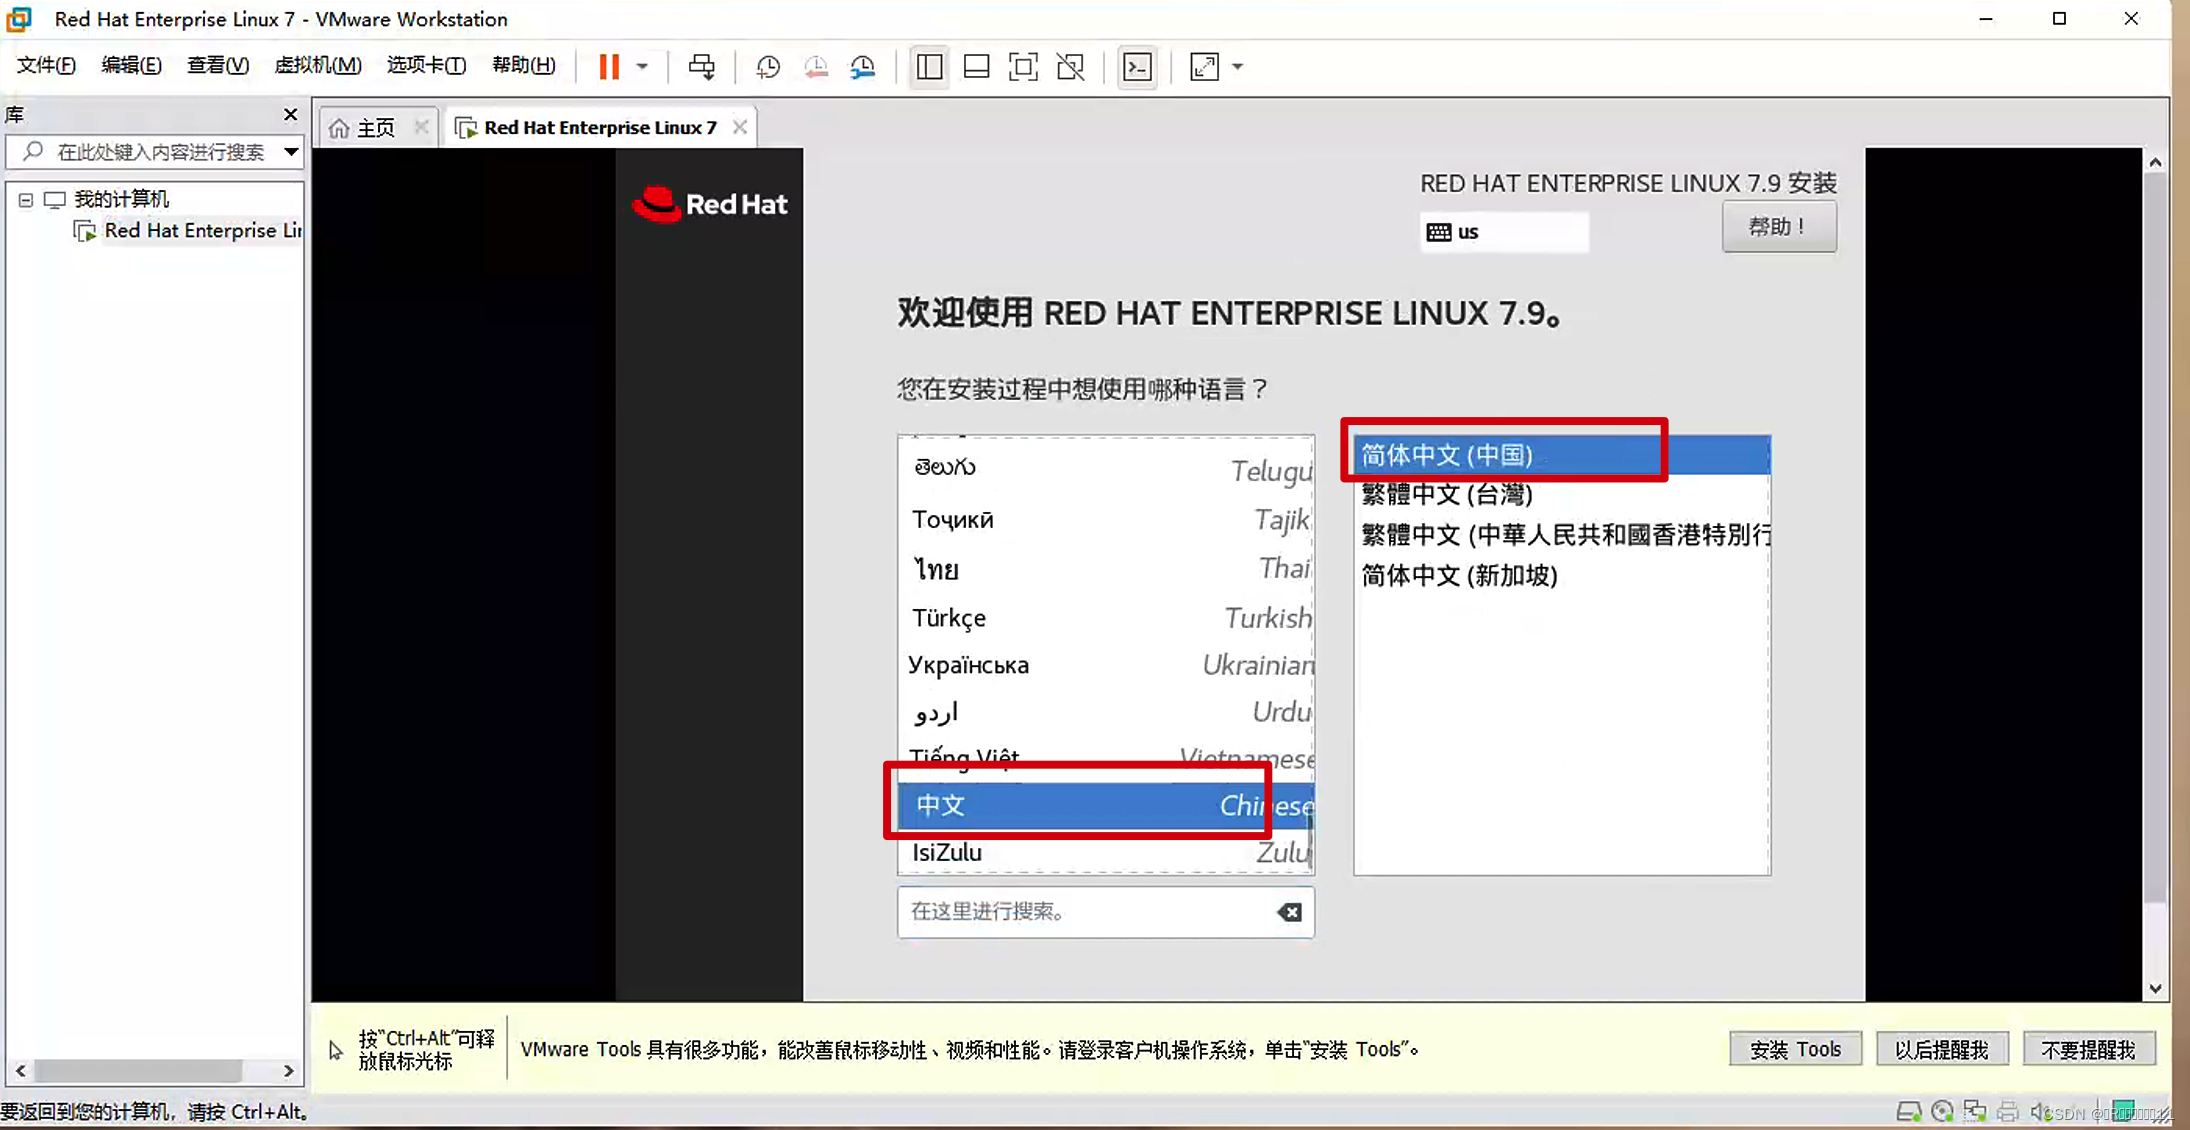Open the console view icon
2190x1130 pixels.
1138,67
